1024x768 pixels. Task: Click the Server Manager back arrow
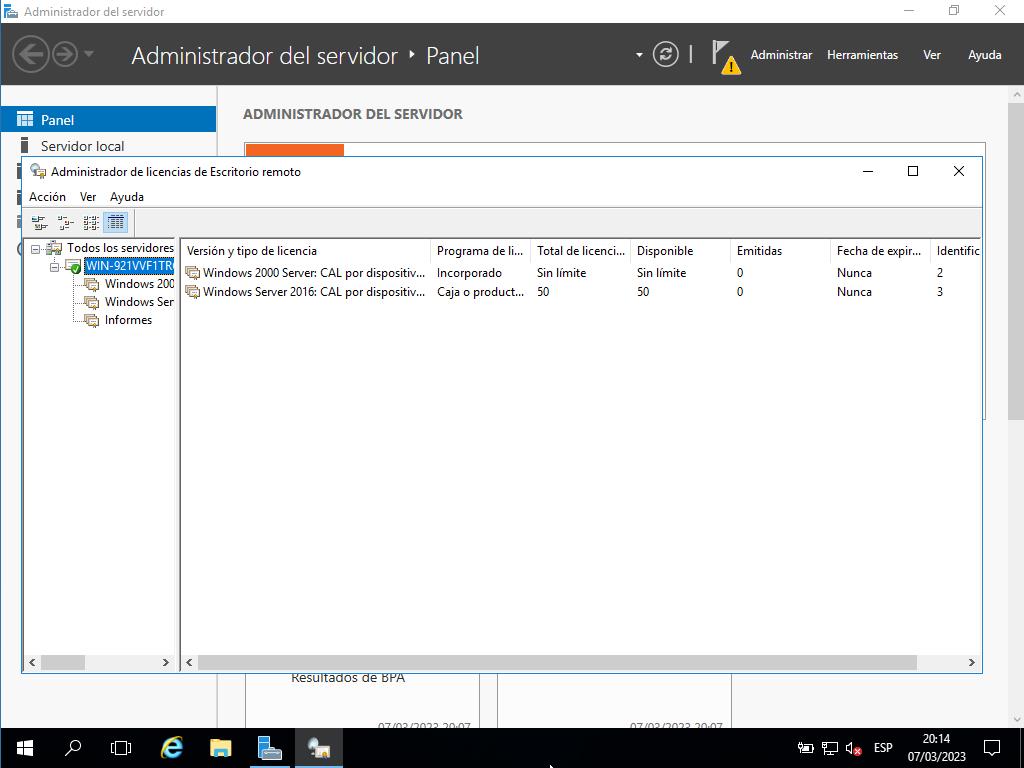pos(31,54)
